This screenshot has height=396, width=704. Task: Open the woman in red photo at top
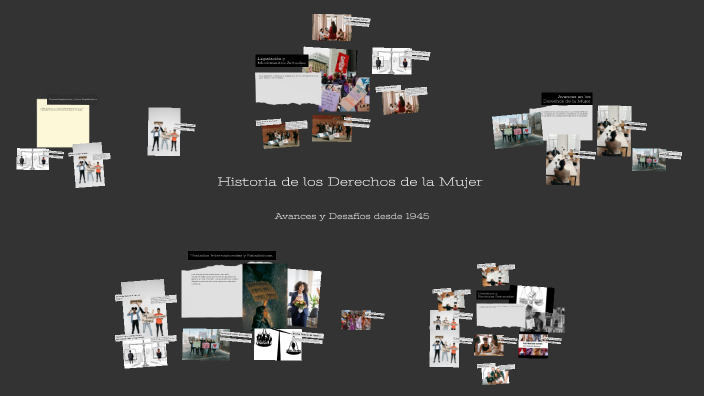pos(332,27)
